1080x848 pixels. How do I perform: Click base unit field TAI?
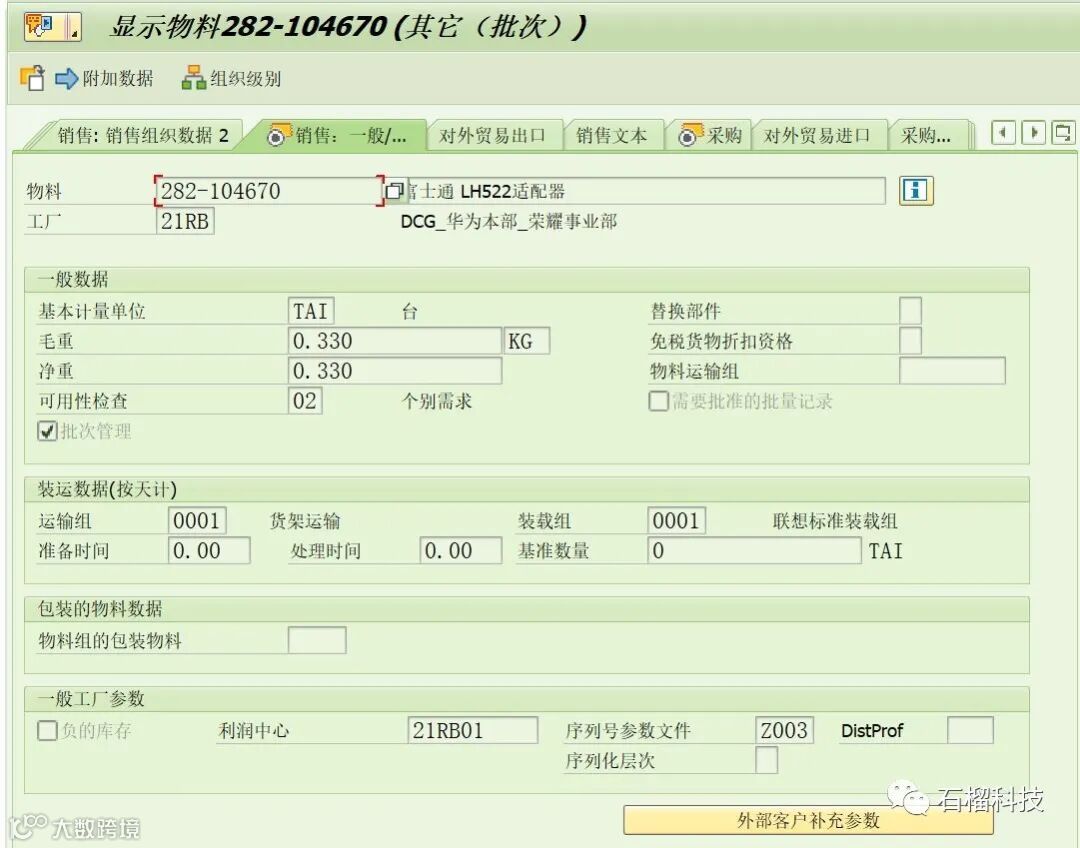tap(311, 311)
